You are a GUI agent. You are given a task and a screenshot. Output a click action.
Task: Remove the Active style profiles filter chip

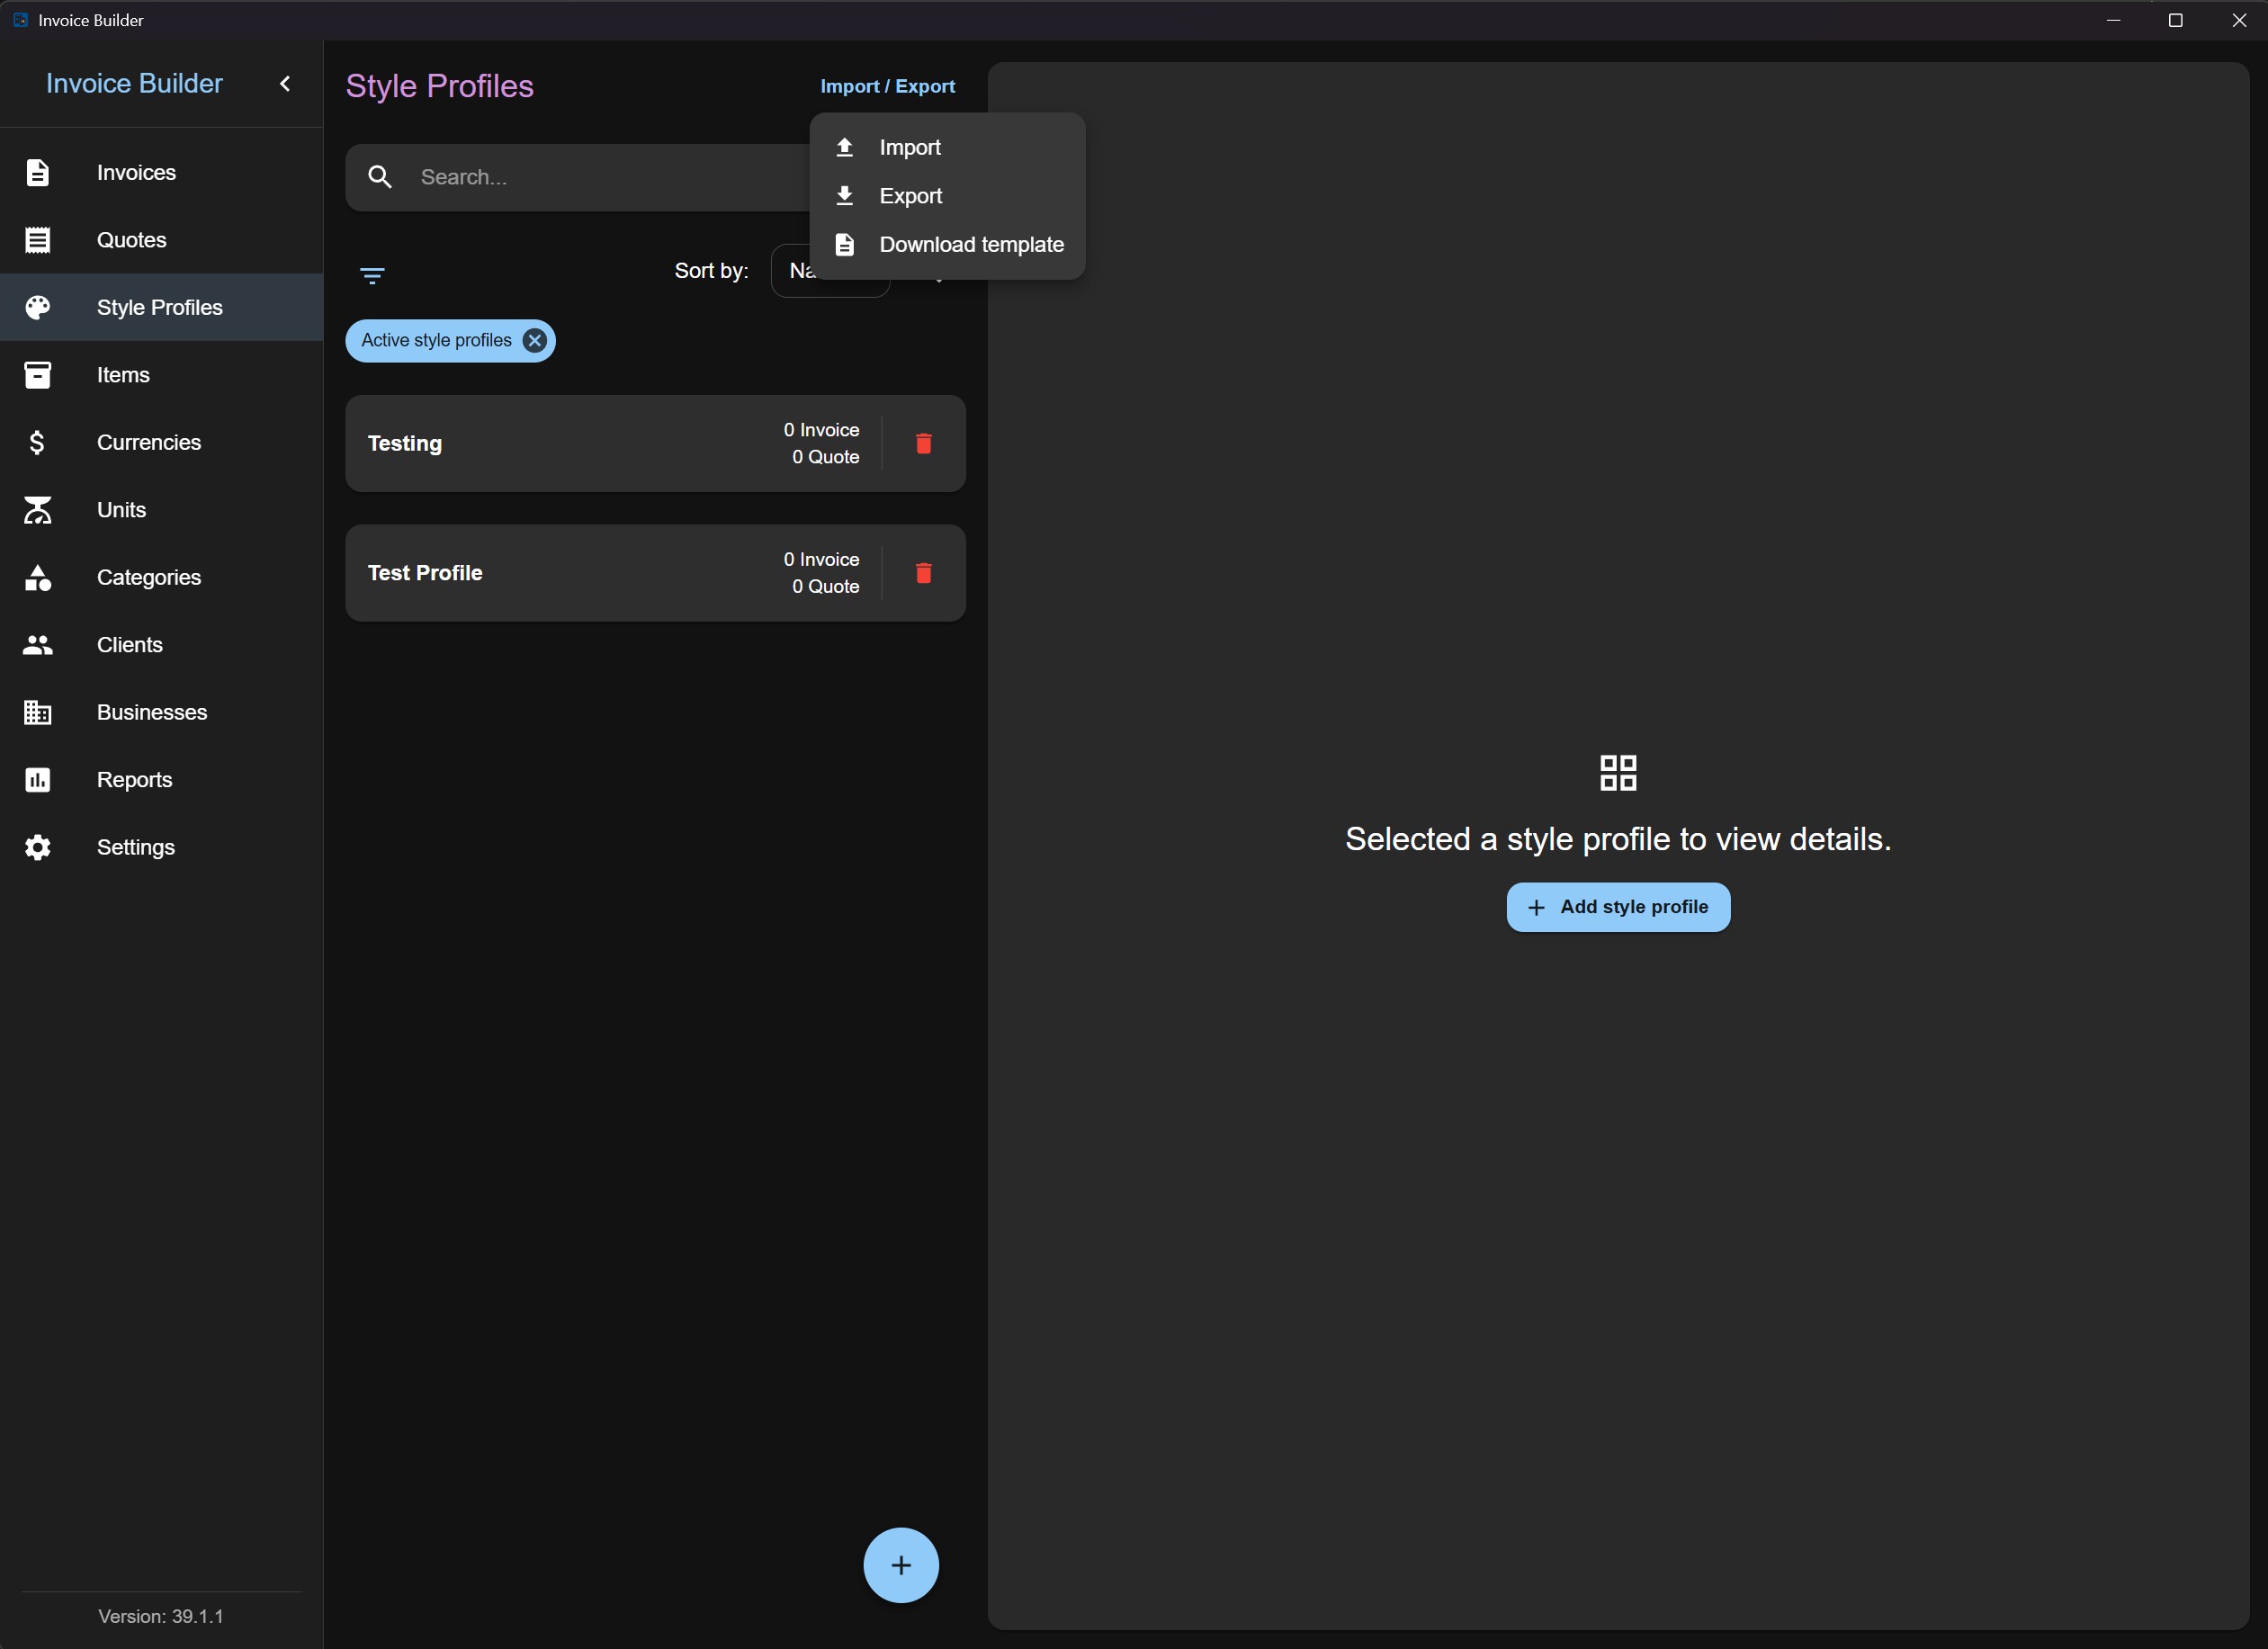(x=535, y=341)
